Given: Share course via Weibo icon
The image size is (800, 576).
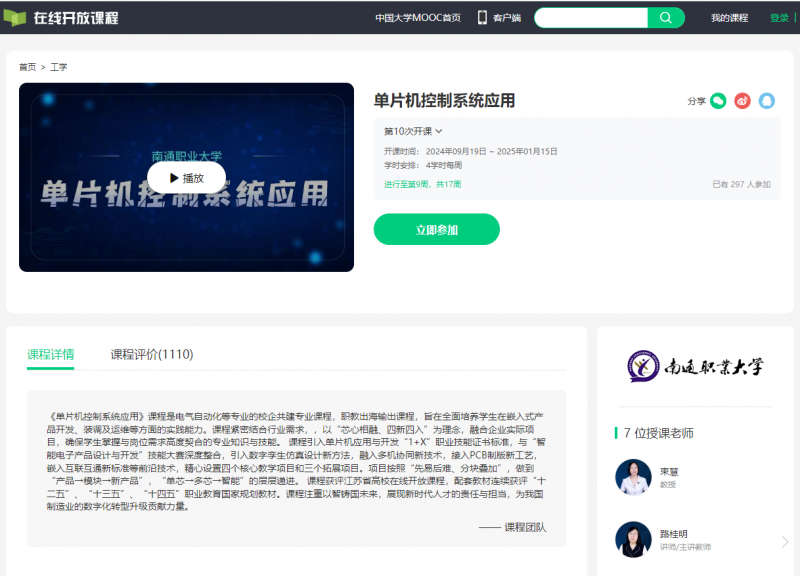Looking at the screenshot, I should (742, 101).
